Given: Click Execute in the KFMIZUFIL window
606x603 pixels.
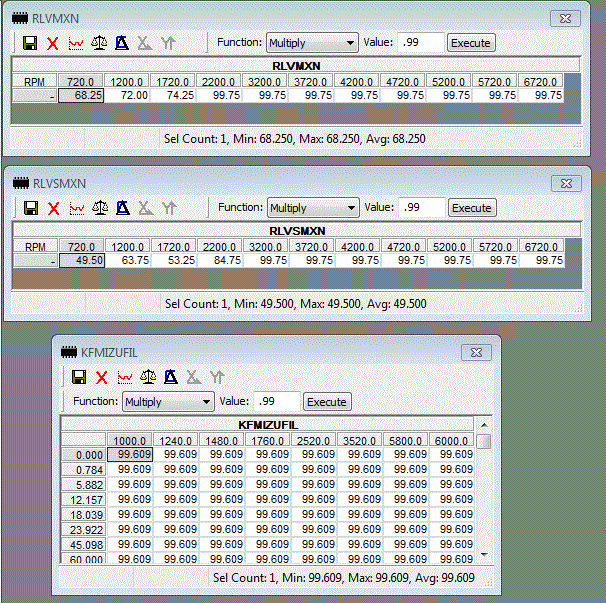Looking at the screenshot, I should pyautogui.click(x=327, y=402).
